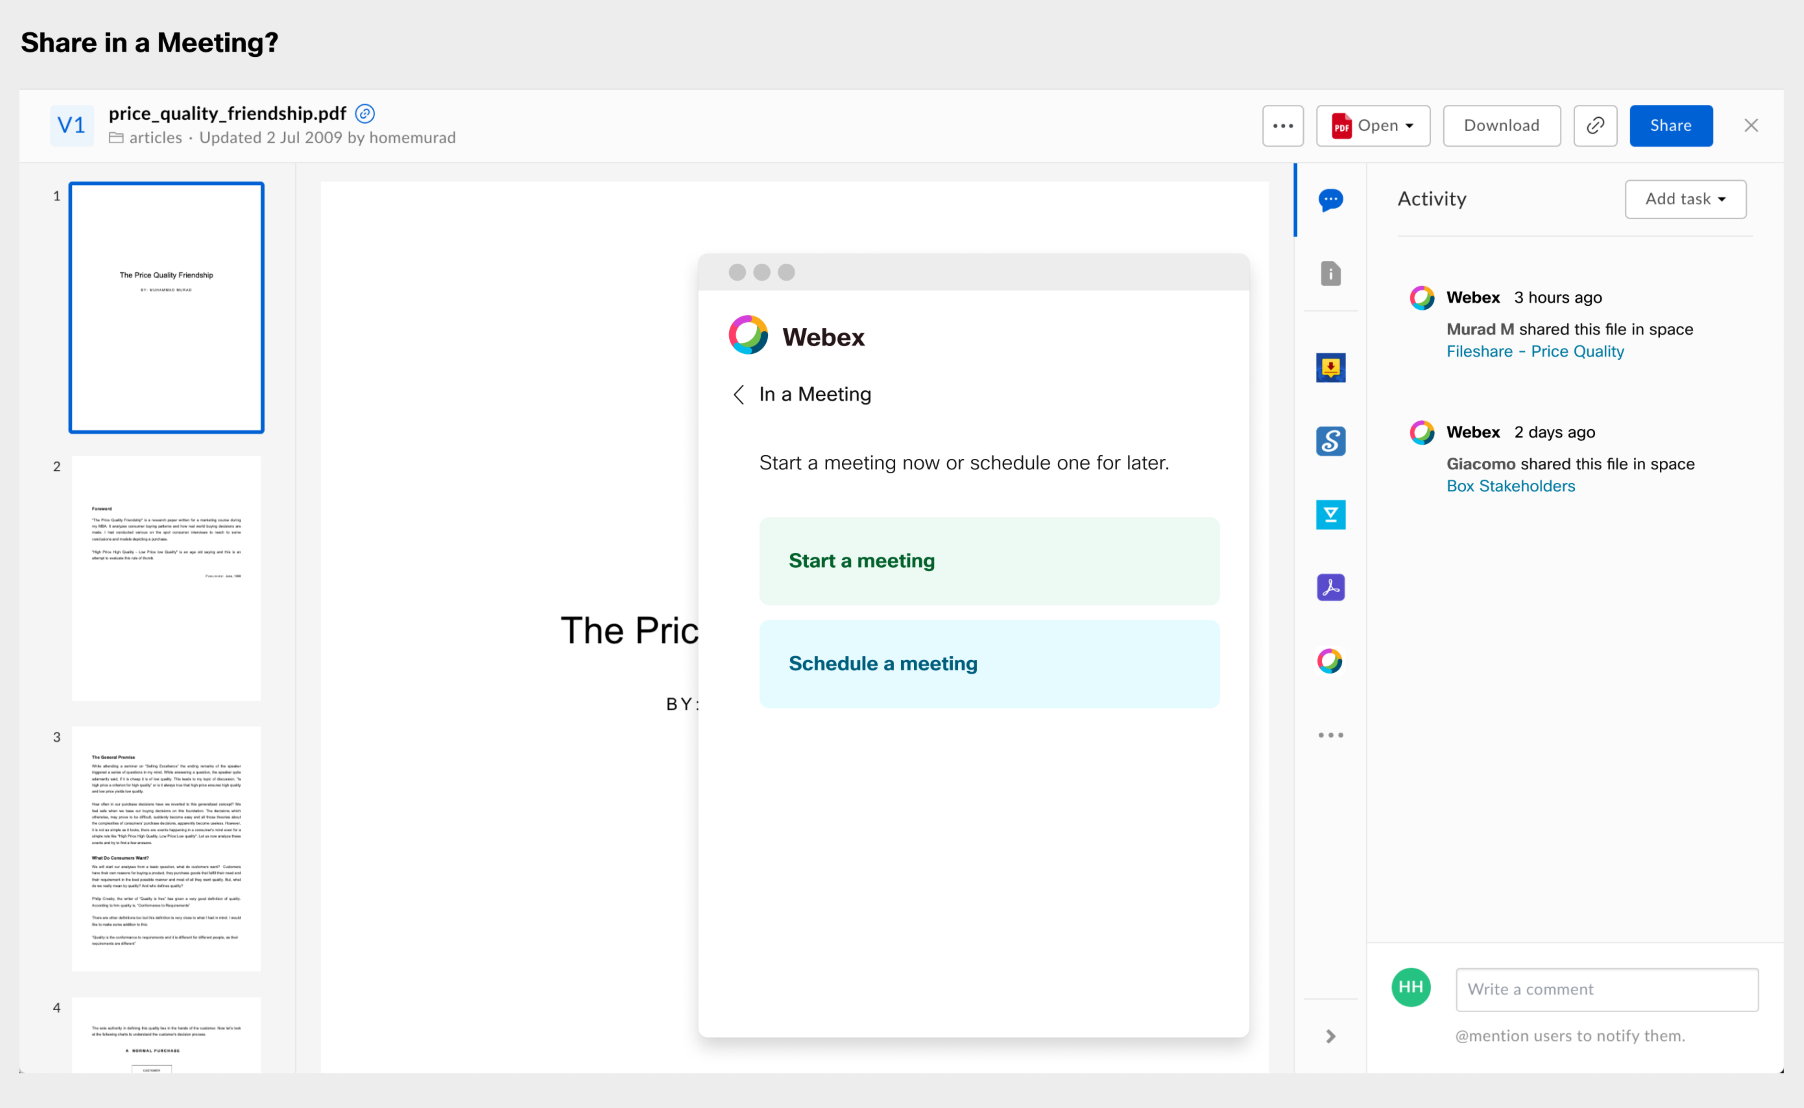Click the 'In a Meeting' heading text
This screenshot has height=1108, width=1804.
(x=815, y=395)
